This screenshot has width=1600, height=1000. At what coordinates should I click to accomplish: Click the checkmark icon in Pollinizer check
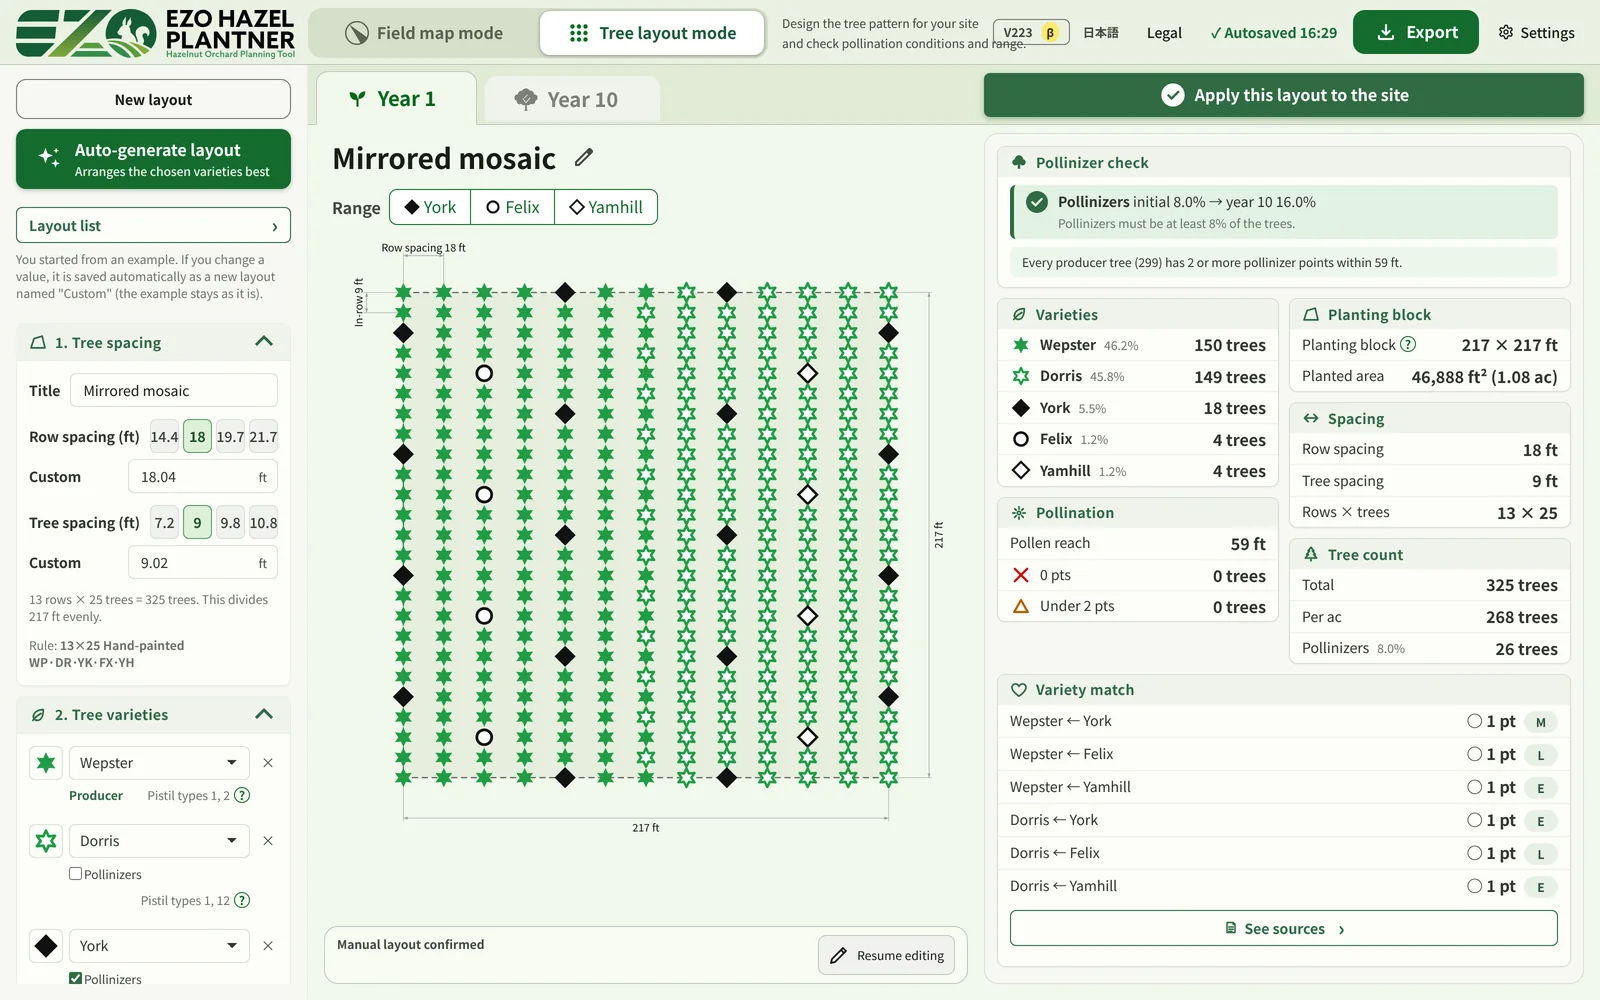(x=1037, y=202)
